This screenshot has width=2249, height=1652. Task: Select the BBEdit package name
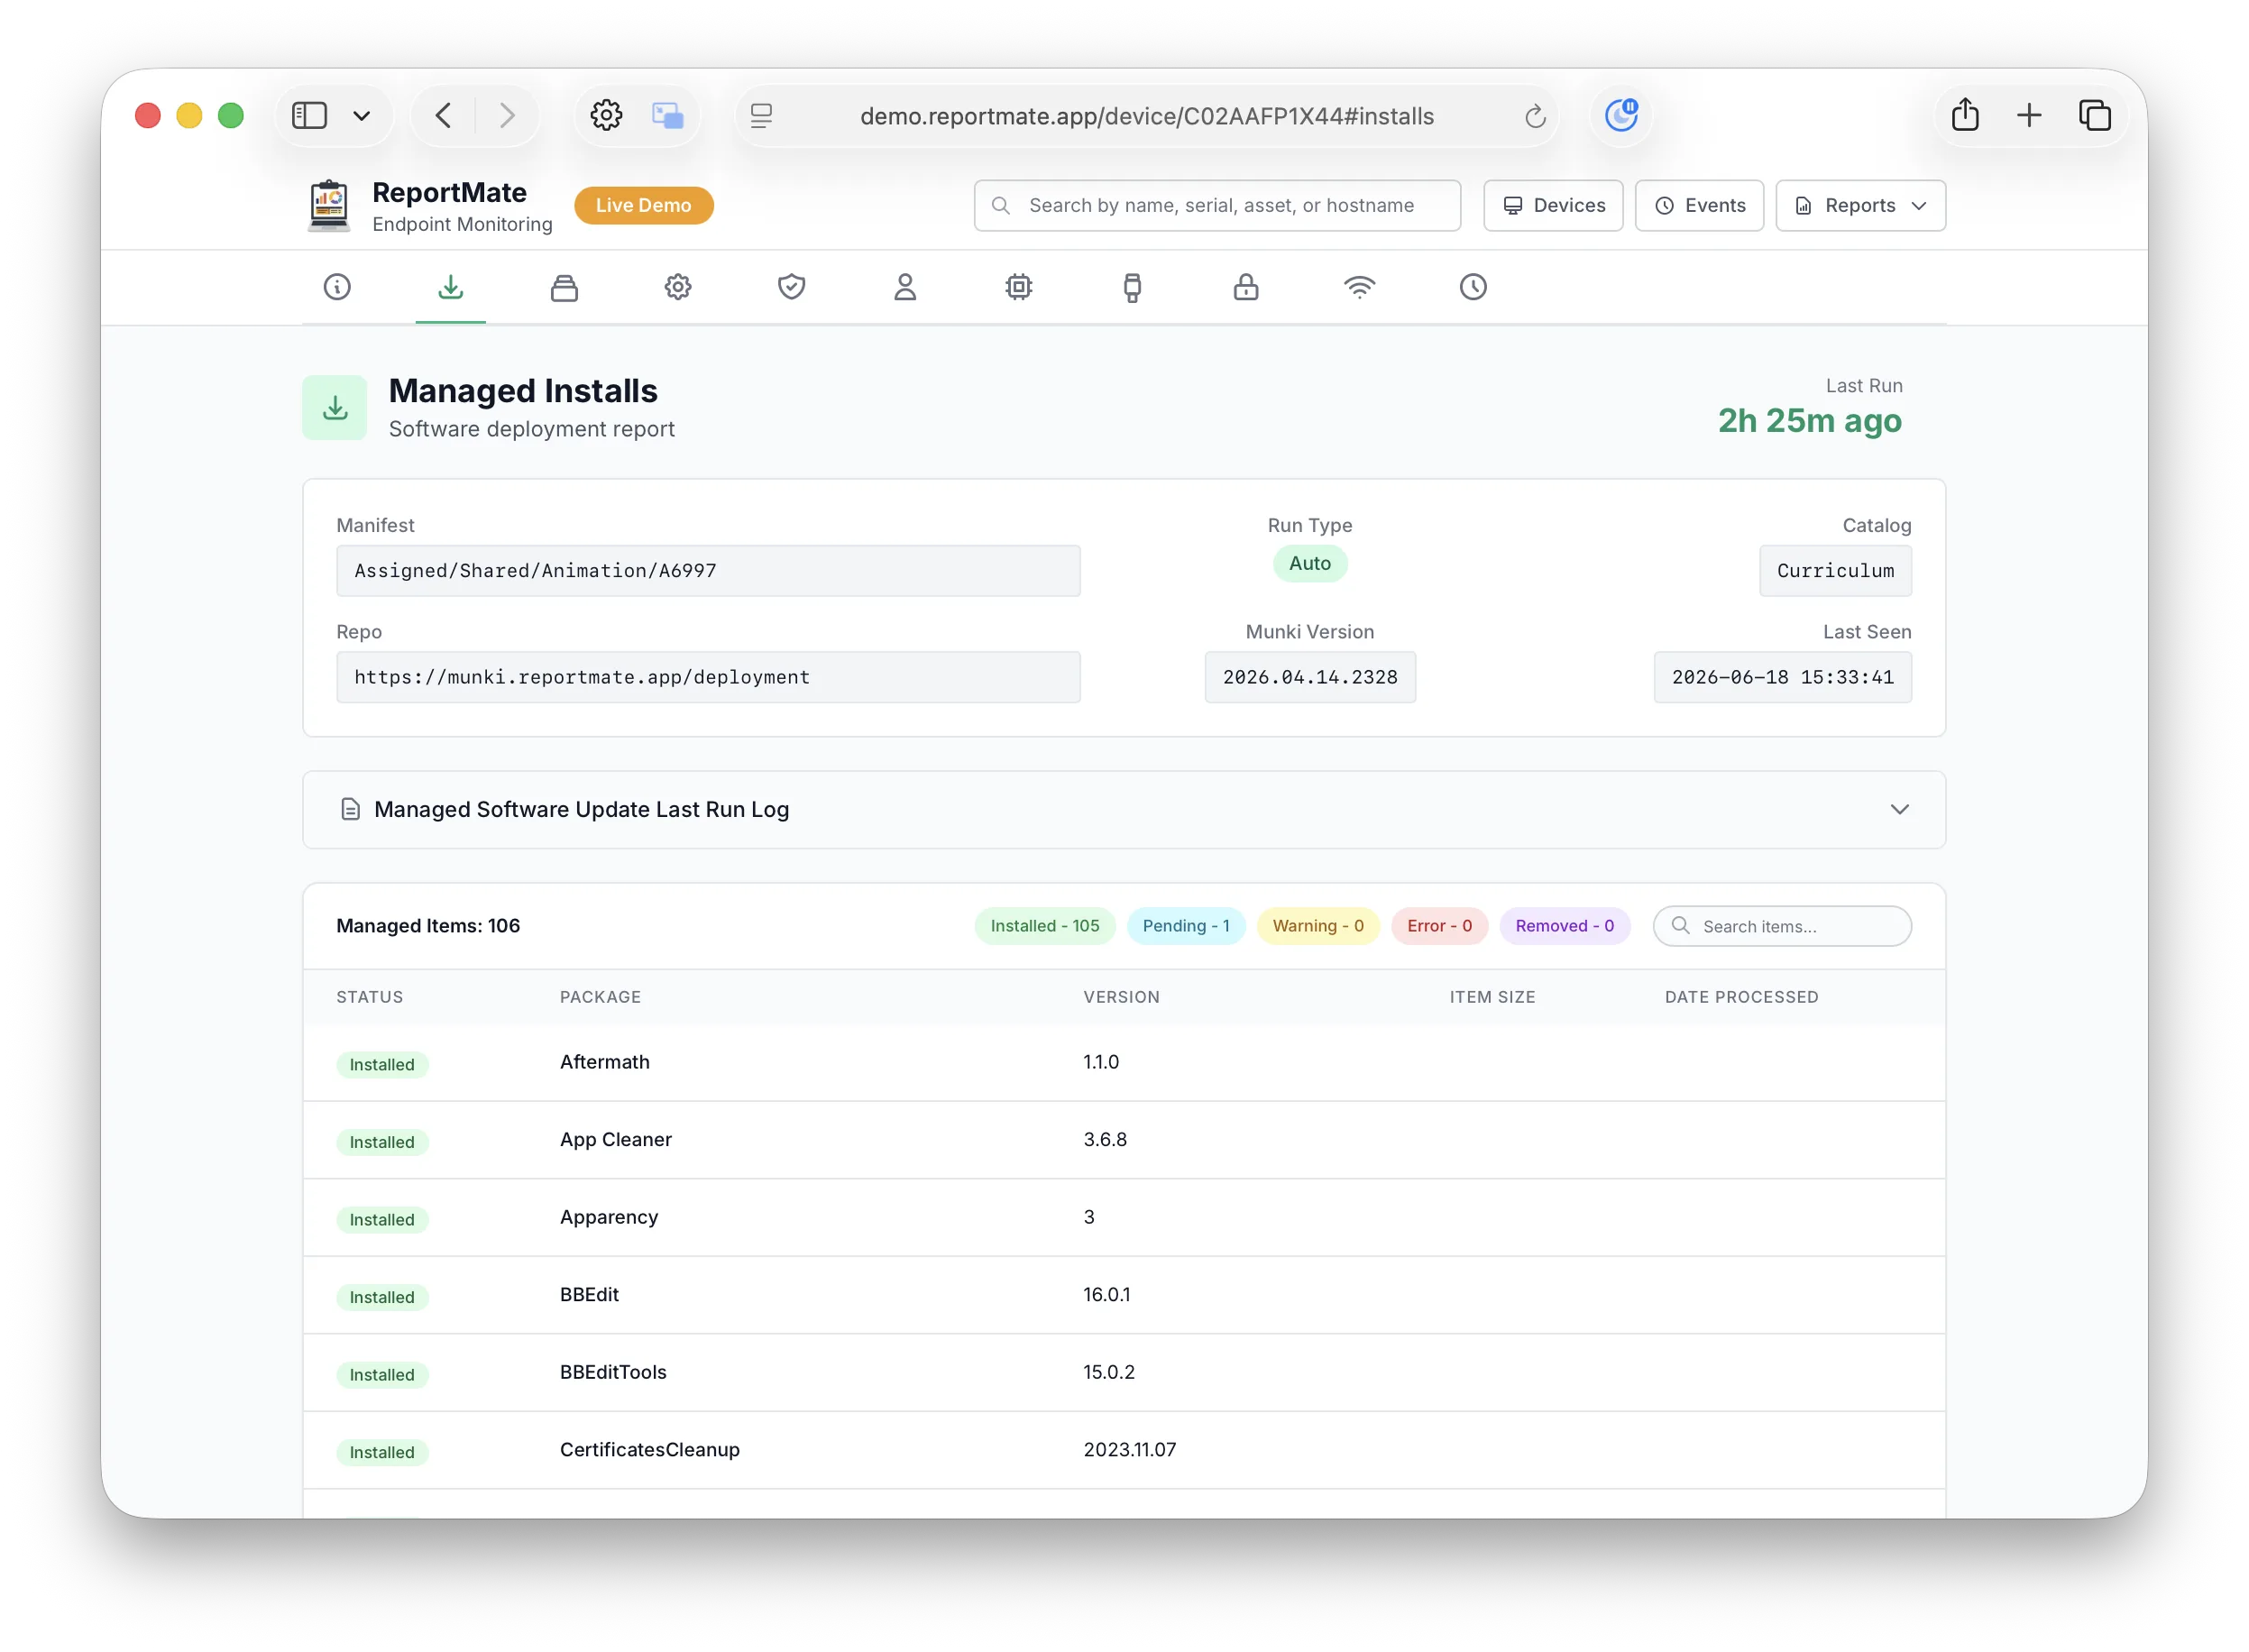(589, 1295)
